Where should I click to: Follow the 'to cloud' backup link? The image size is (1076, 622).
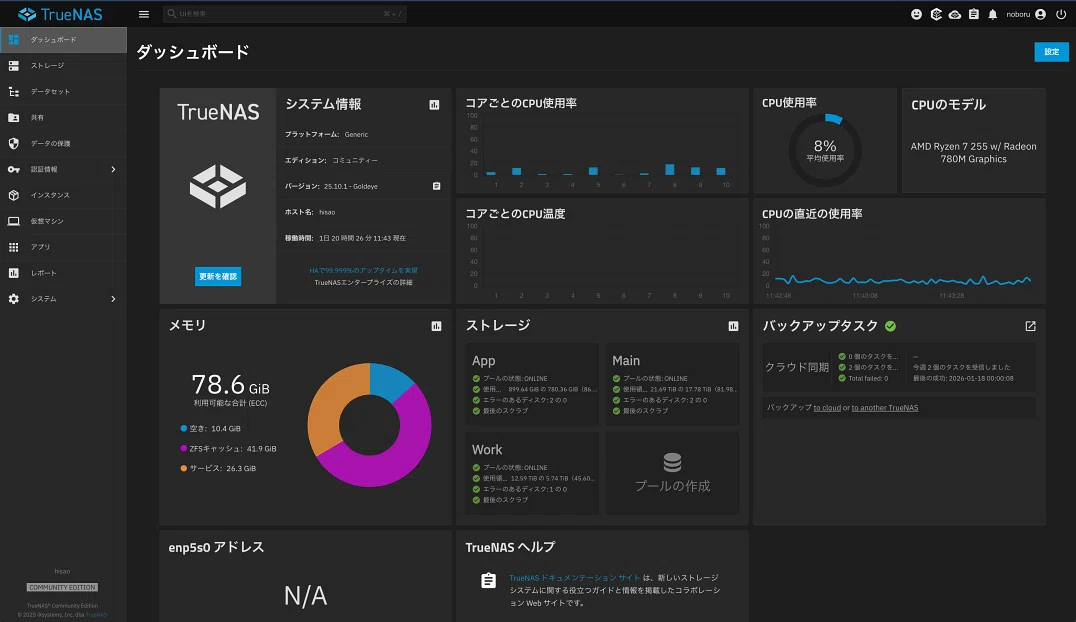click(x=827, y=408)
